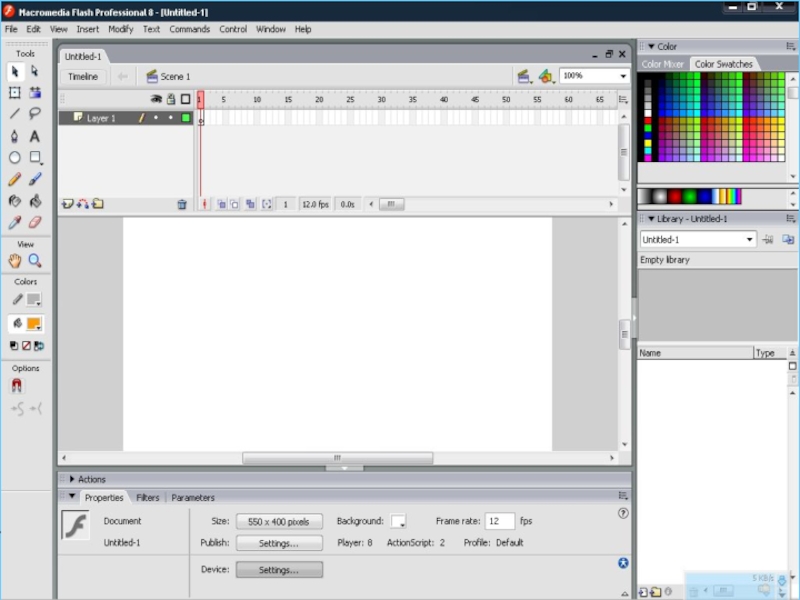Image resolution: width=800 pixels, height=600 pixels.
Task: Select the Pencil tool
Action: [15, 179]
